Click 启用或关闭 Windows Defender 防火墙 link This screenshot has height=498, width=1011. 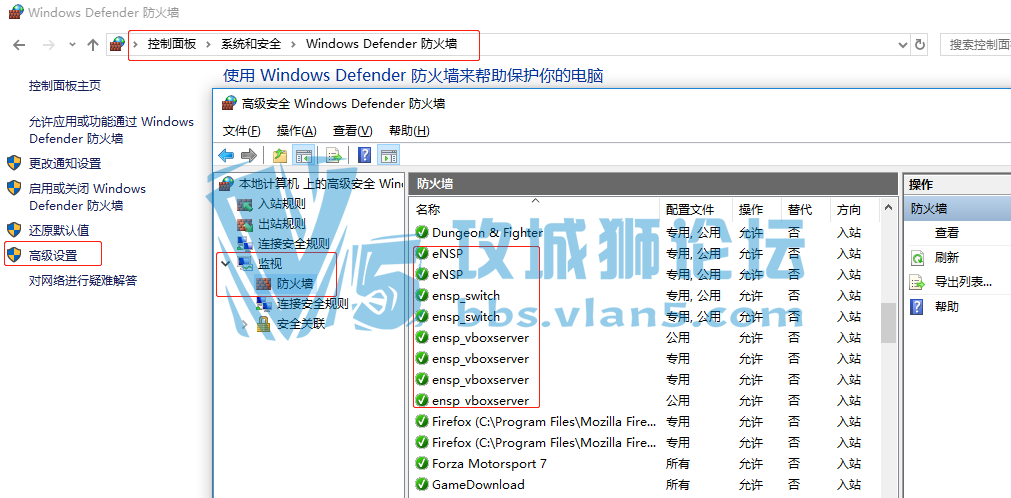[x=88, y=197]
